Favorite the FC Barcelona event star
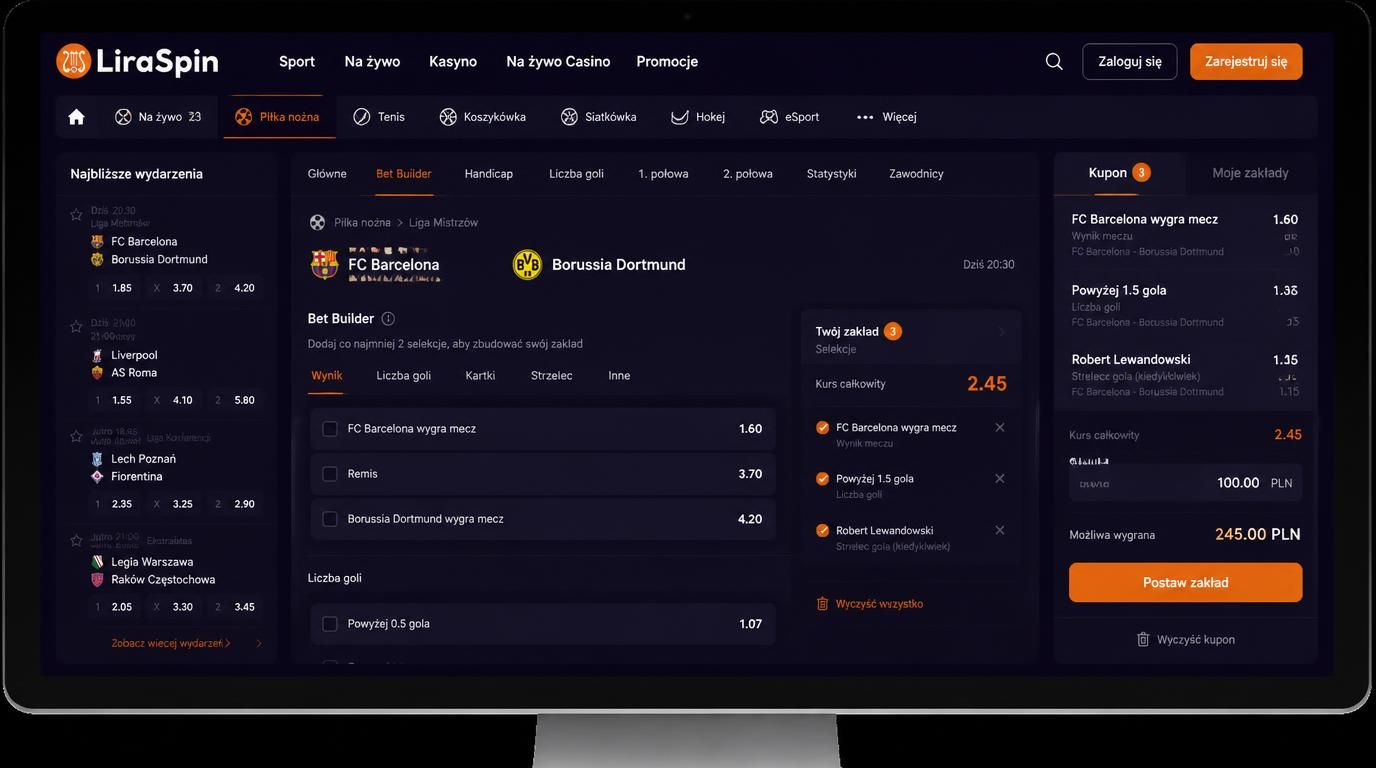 (x=76, y=214)
